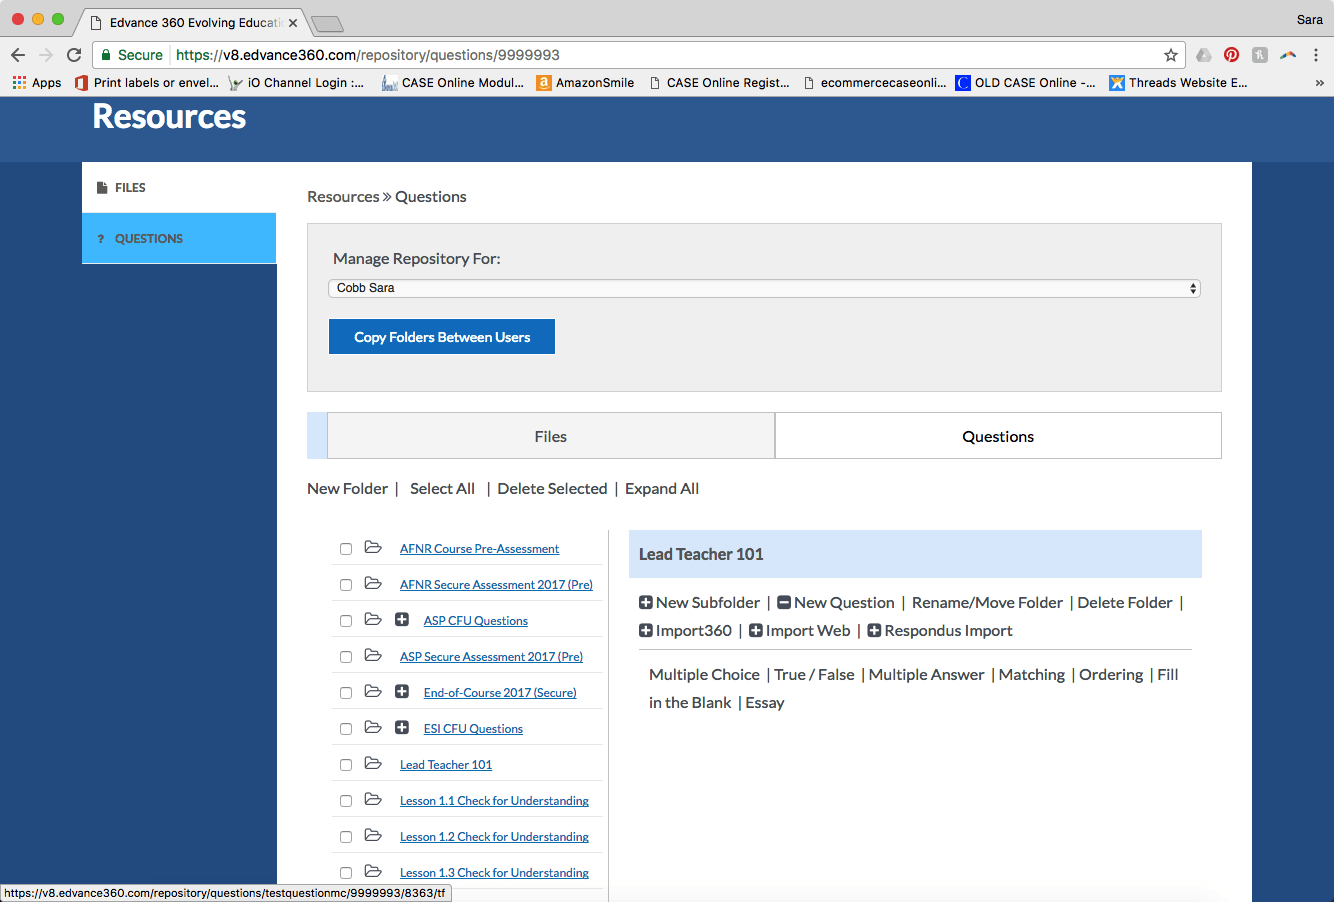Open the Manage Repository For user dropdown

coord(764,288)
